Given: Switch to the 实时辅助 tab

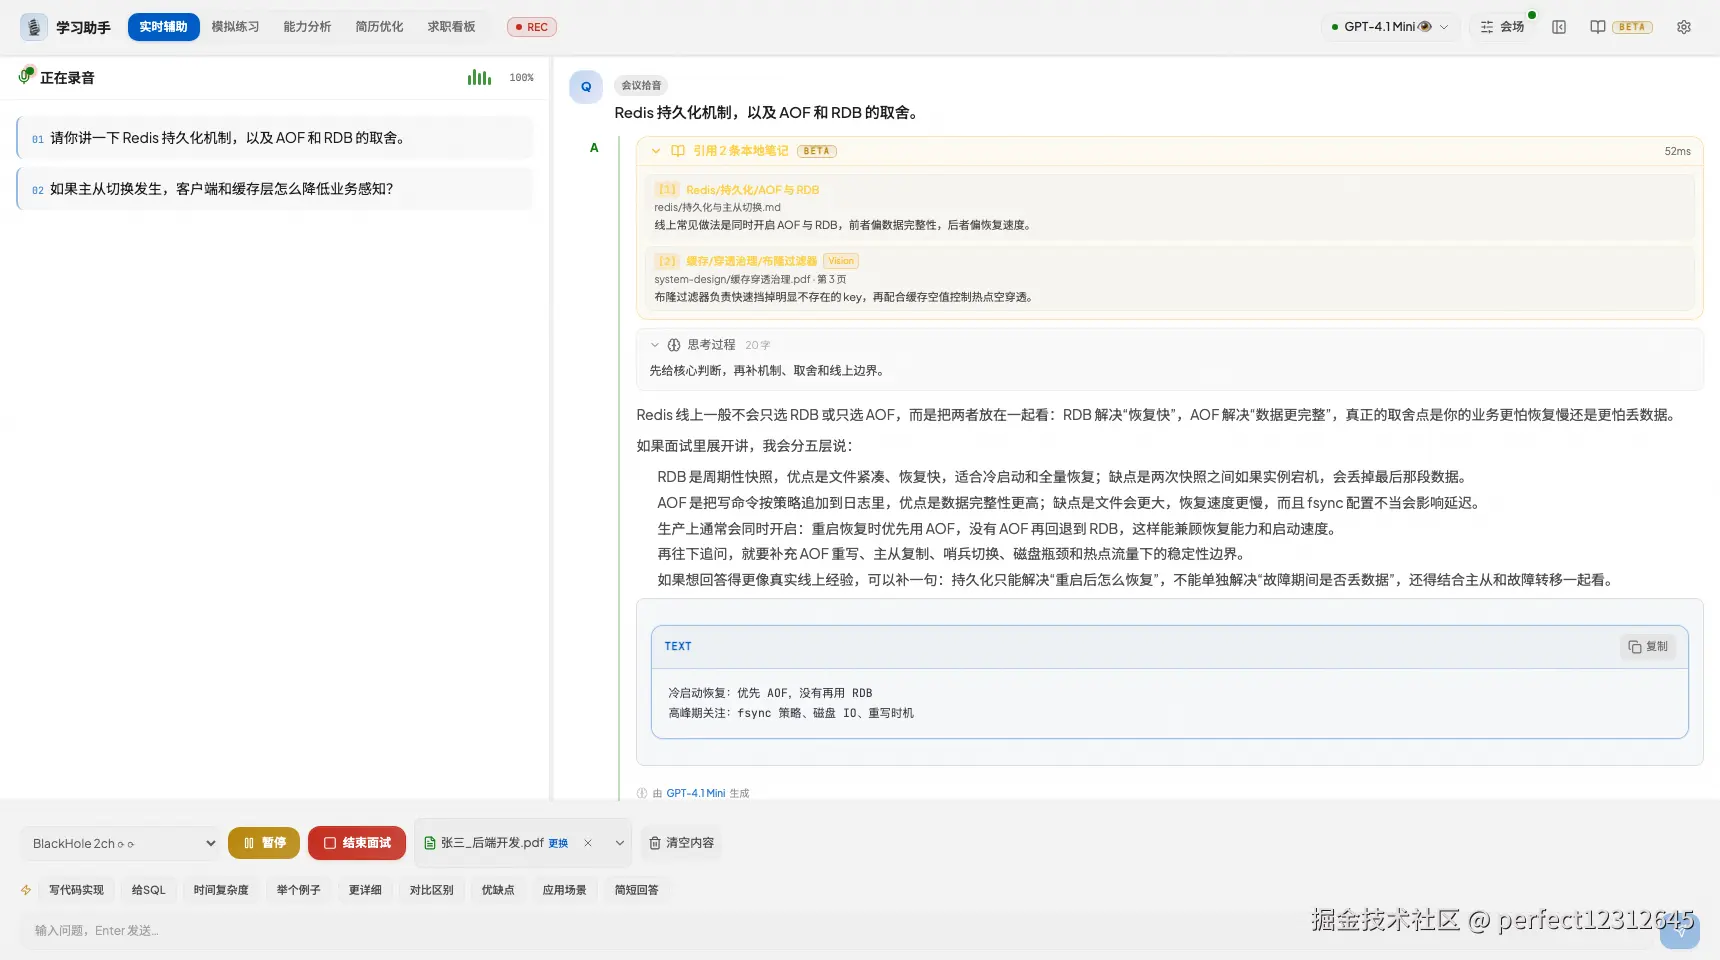Looking at the screenshot, I should point(163,27).
